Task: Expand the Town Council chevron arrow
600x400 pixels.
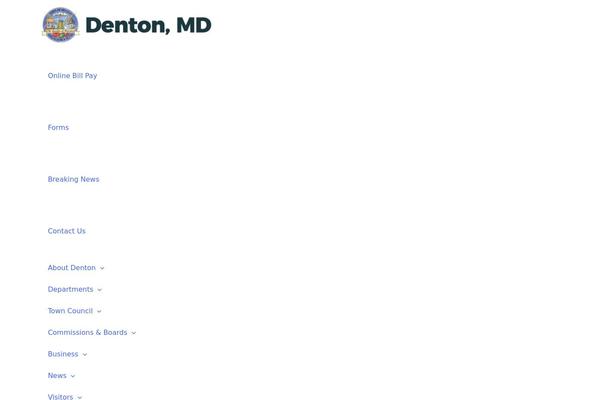Action: click(x=99, y=311)
